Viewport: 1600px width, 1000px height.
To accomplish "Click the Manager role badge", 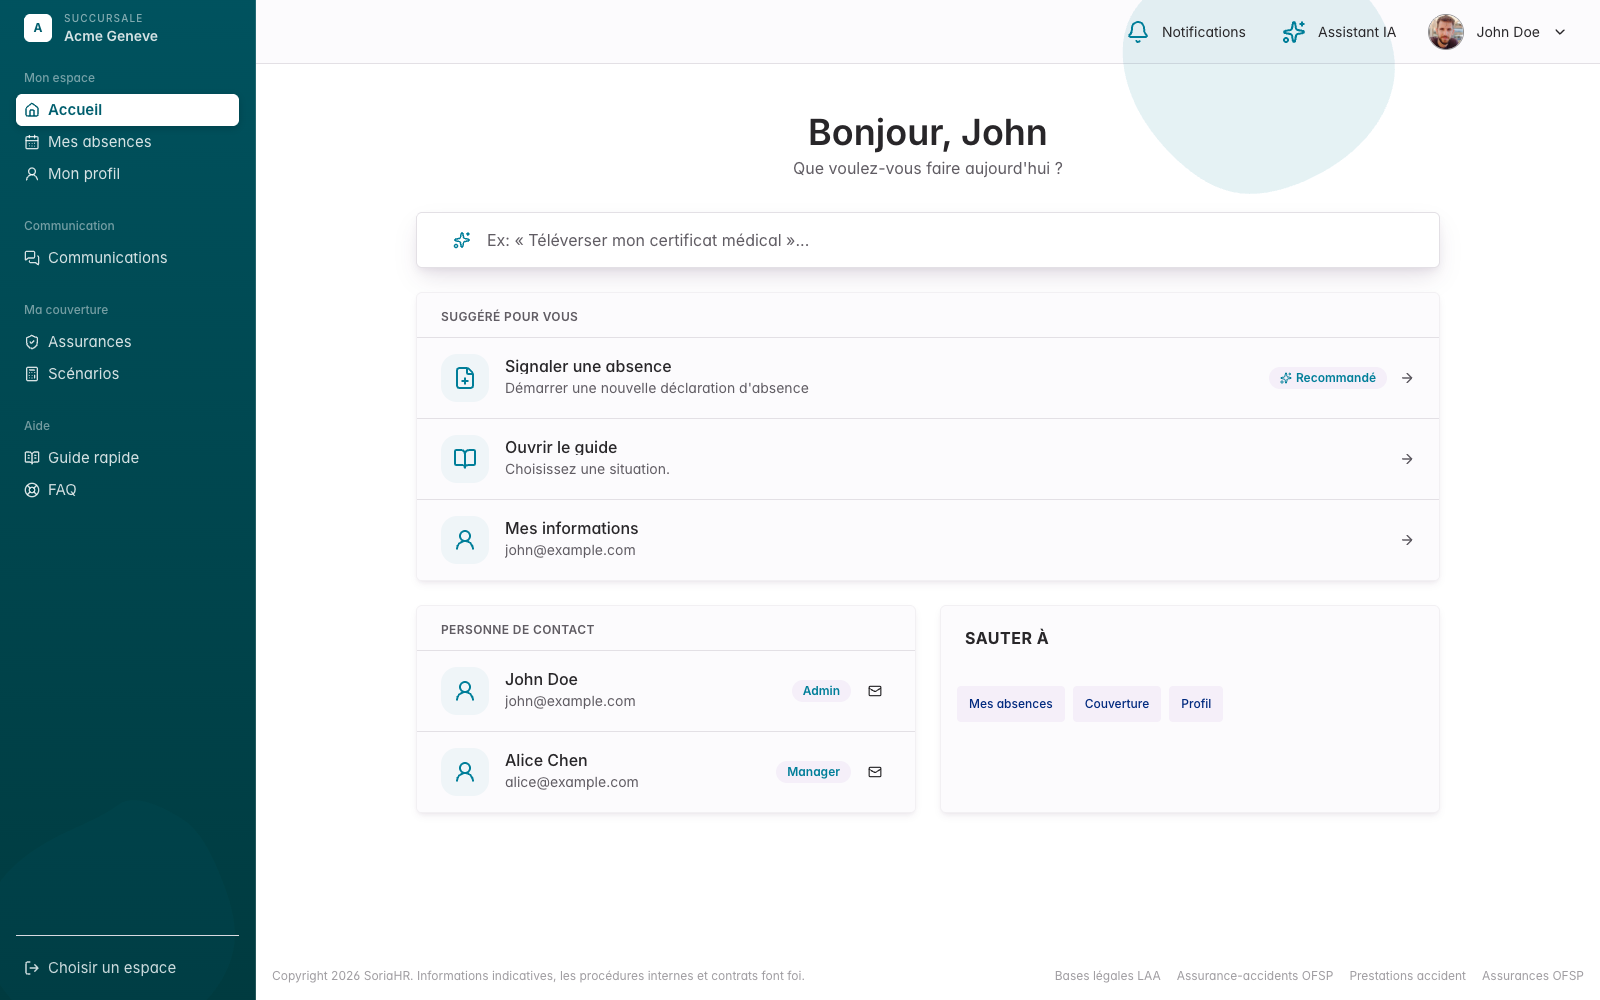I will (813, 772).
